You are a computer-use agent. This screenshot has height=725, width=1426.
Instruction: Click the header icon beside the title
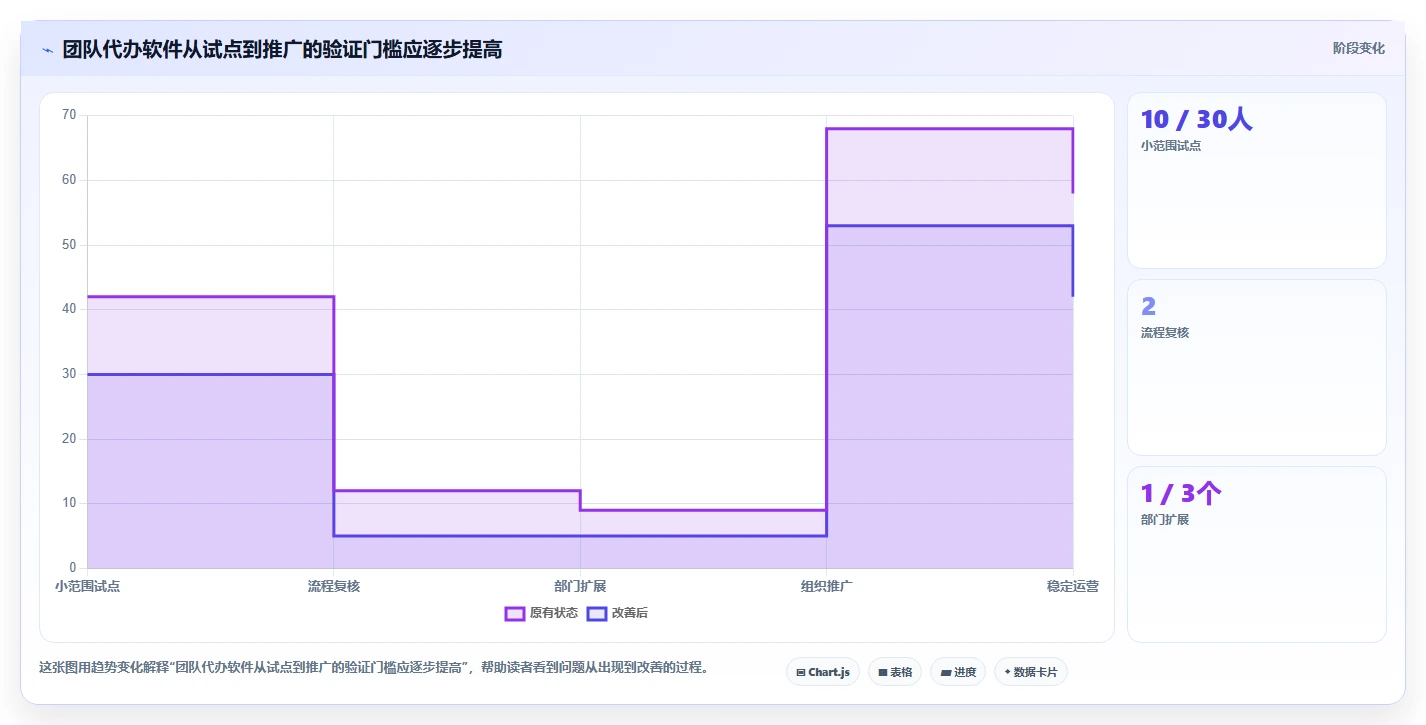pyautogui.click(x=47, y=50)
